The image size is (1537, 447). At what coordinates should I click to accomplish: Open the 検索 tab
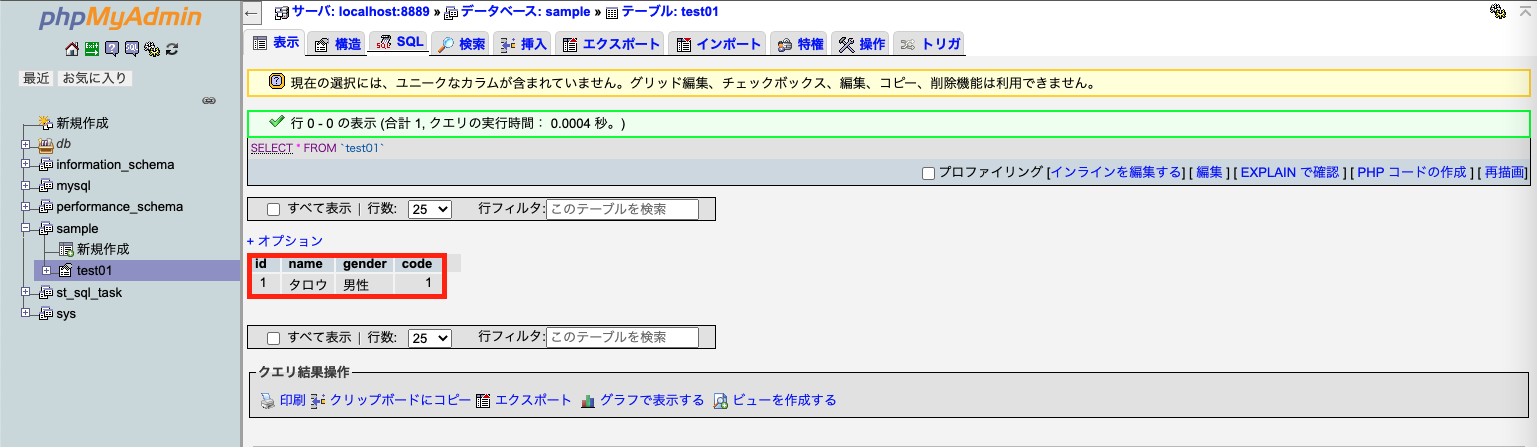click(x=461, y=44)
